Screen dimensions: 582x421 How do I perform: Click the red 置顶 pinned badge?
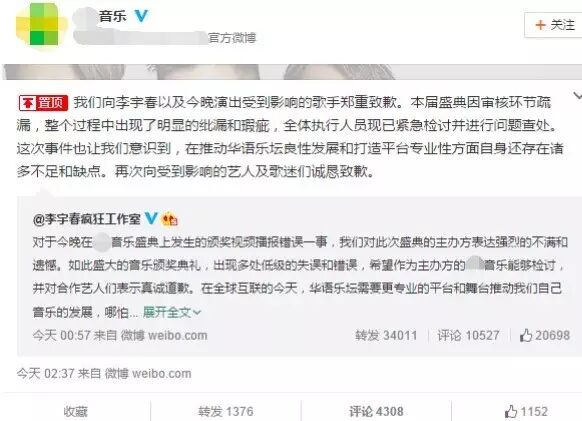tap(43, 103)
